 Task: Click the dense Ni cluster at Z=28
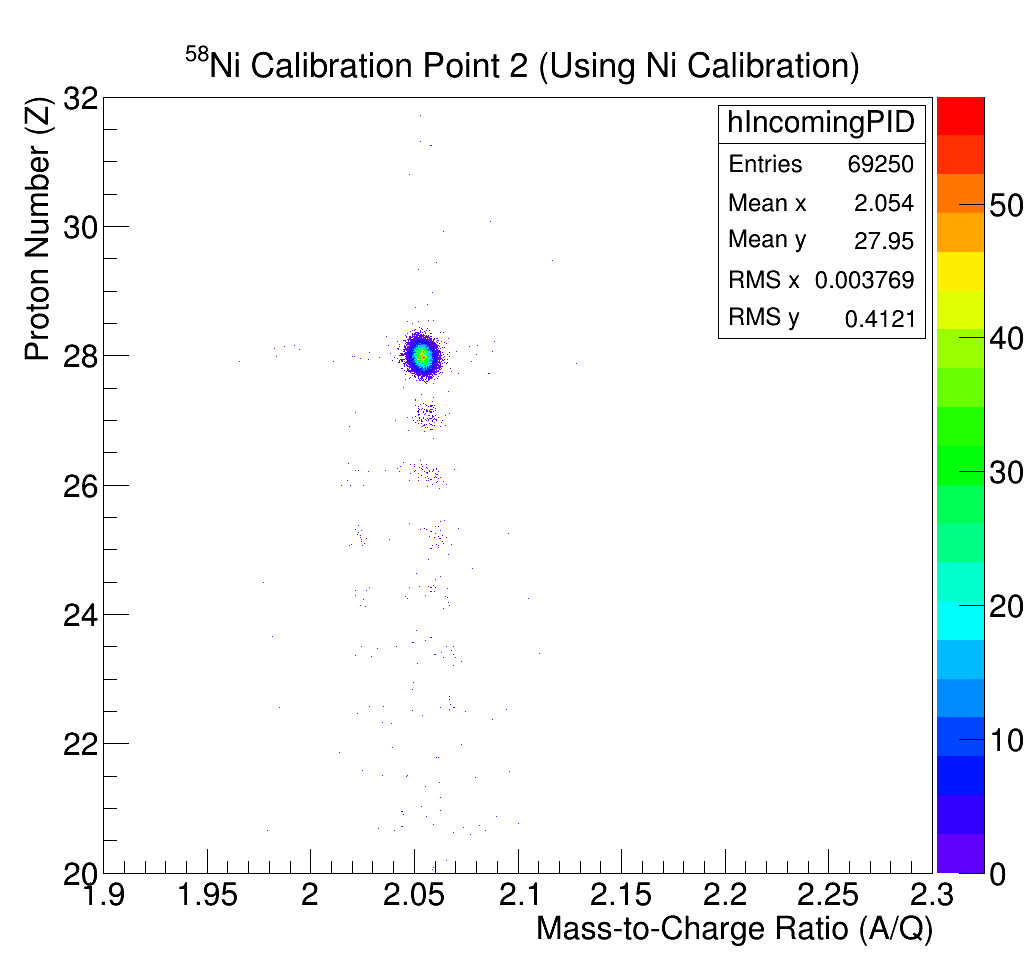coord(422,355)
